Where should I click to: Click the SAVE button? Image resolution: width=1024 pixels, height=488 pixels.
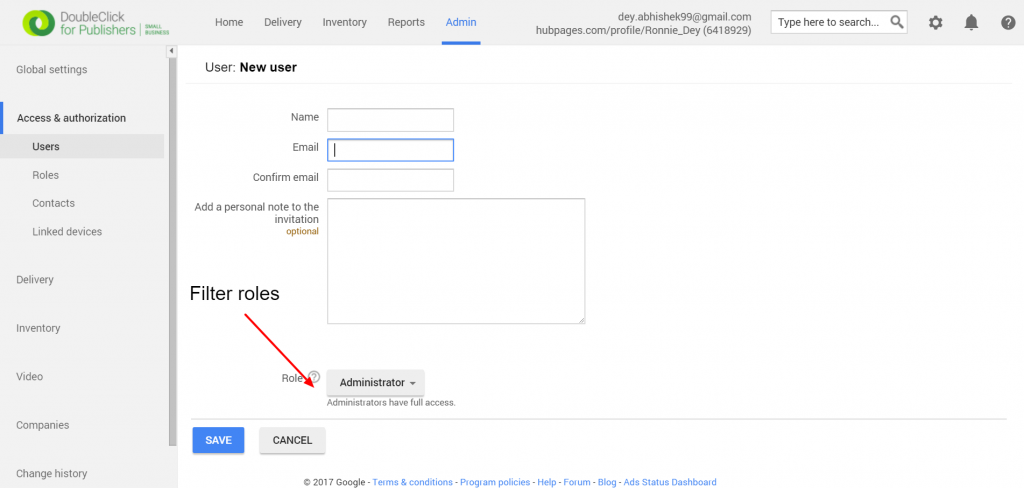pyautogui.click(x=218, y=440)
